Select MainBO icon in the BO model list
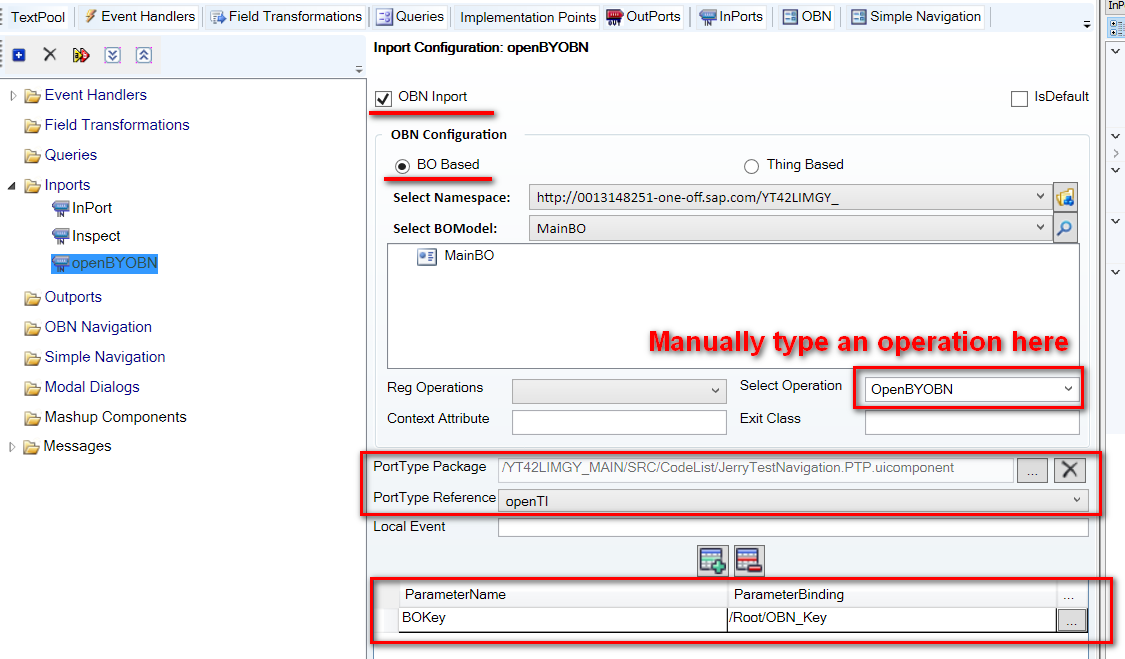The height and width of the screenshot is (659, 1125). (427, 256)
